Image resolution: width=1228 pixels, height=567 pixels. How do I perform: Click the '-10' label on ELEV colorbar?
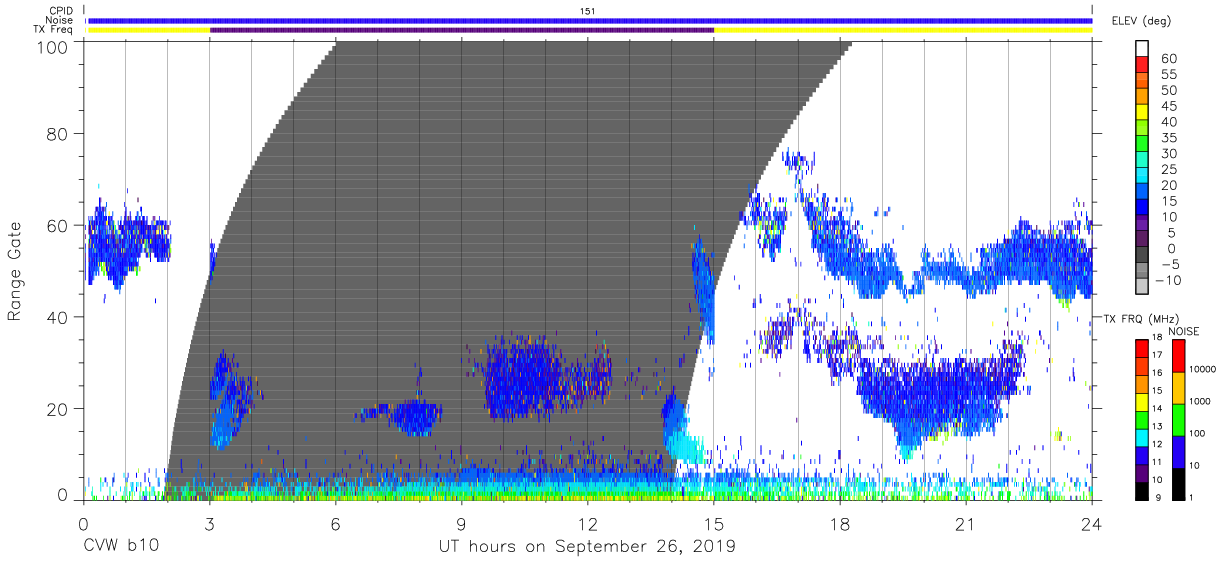pos(1166,280)
